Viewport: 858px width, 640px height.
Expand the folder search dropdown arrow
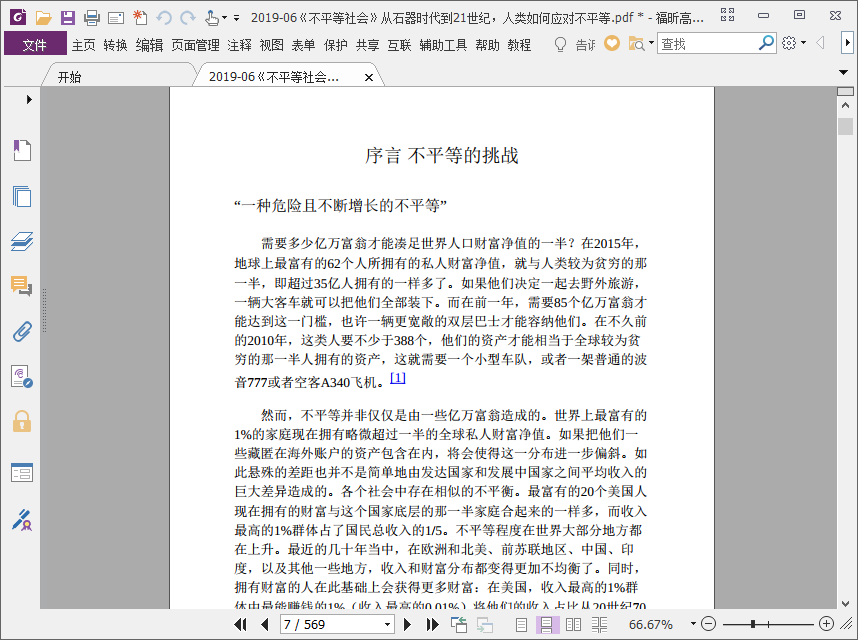click(x=651, y=43)
